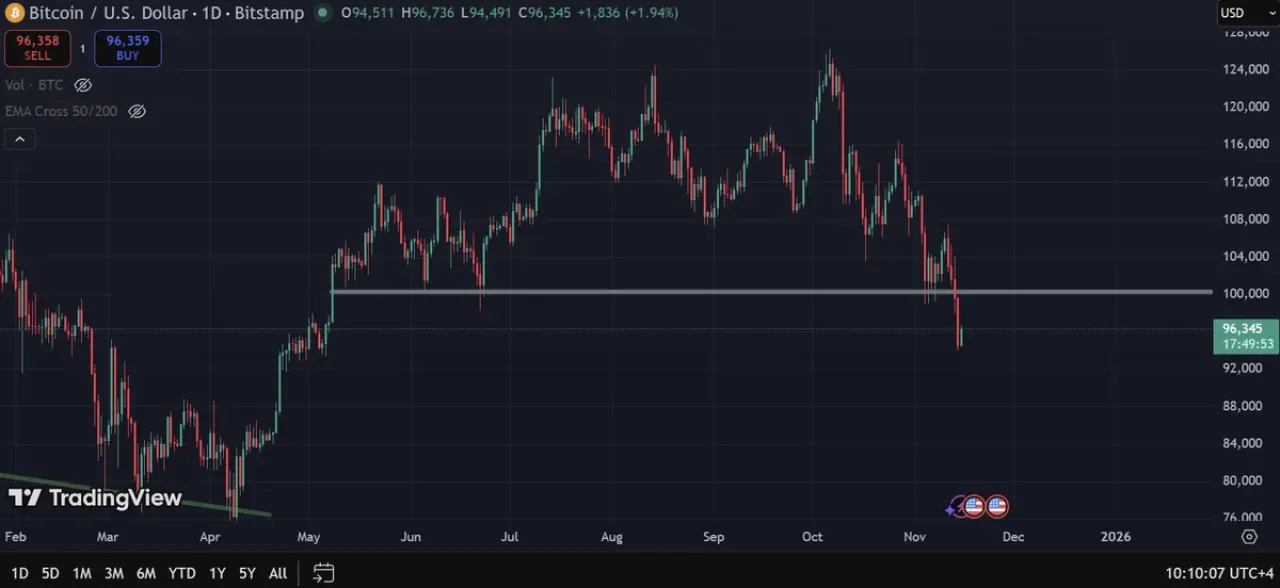Toggle EMA Cross 50/200 visibility eye

coord(137,111)
